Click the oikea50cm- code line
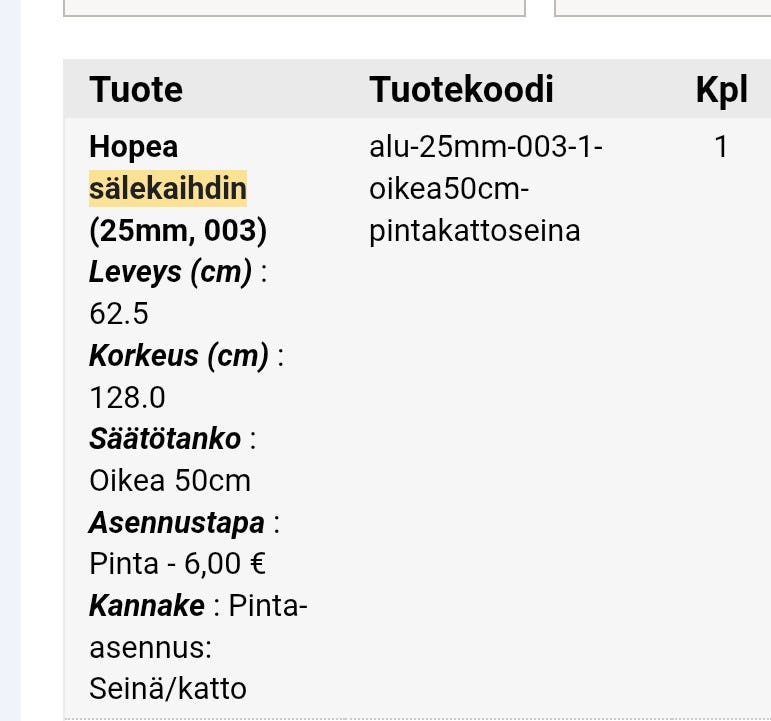Screen dimensions: 771x721 [x=448, y=189]
